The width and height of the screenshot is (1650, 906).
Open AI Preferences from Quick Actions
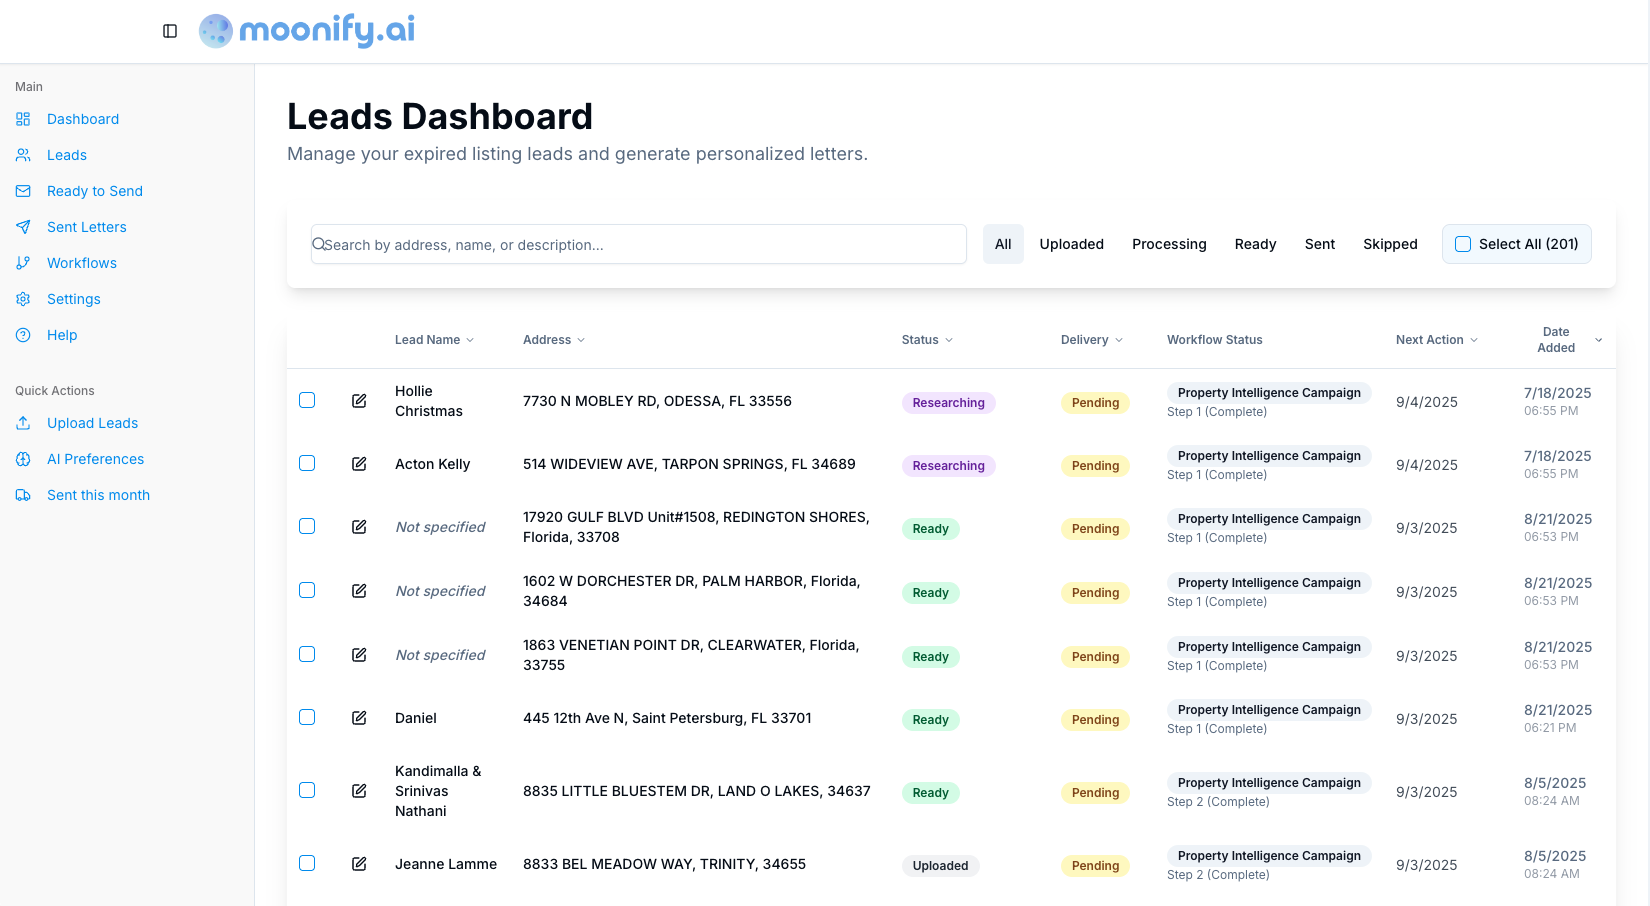point(95,459)
